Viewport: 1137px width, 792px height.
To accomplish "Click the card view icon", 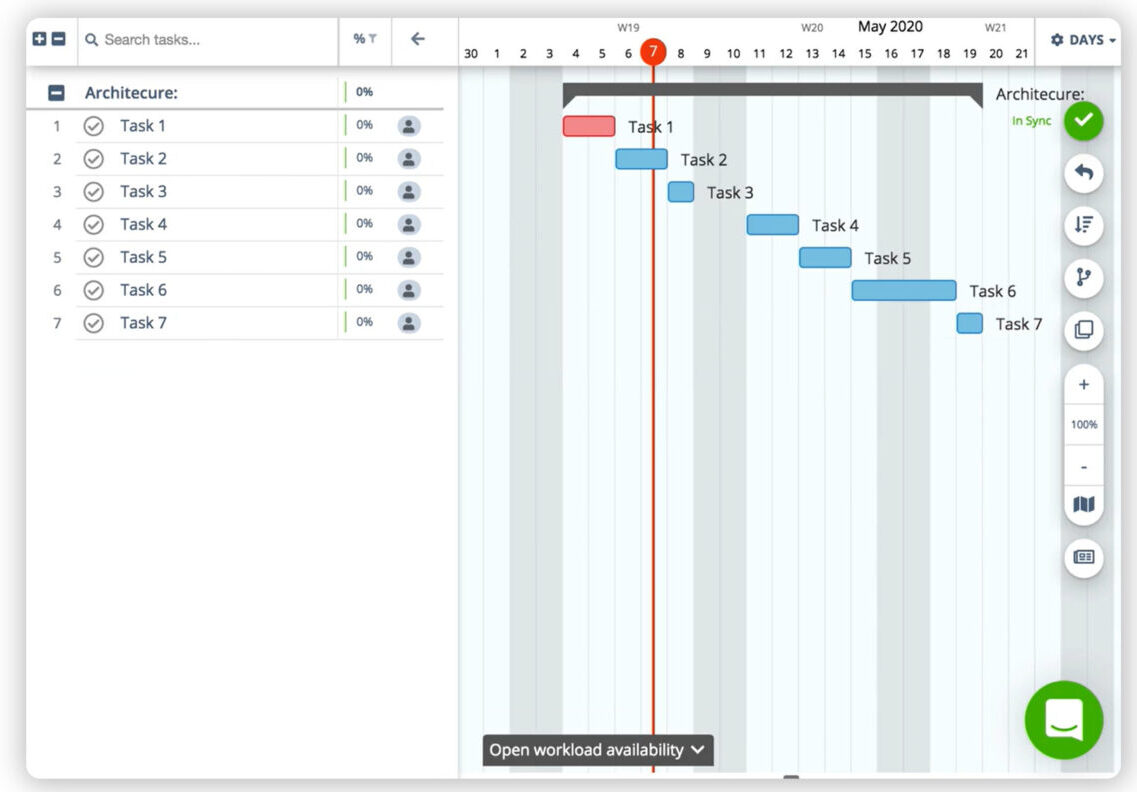I will [x=1083, y=557].
